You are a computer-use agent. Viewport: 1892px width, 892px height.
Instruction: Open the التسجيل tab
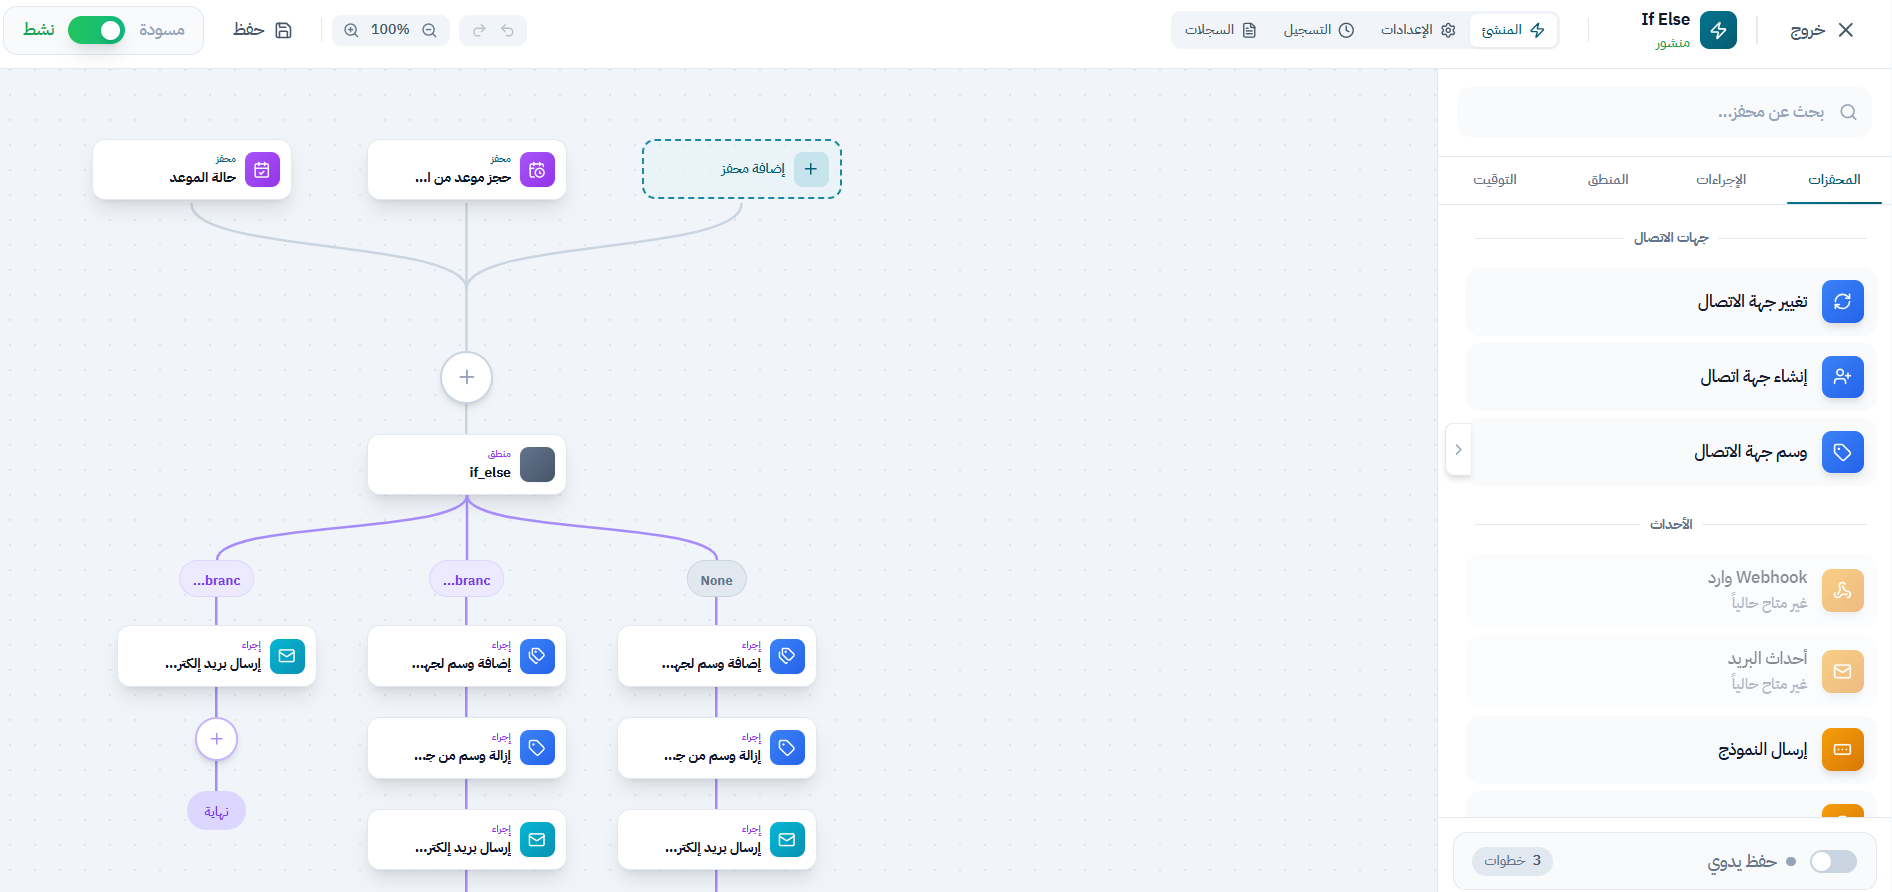pos(1318,30)
